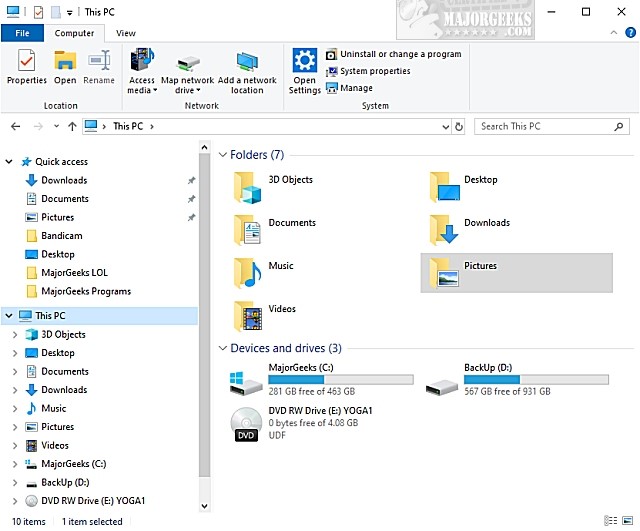Expand the 3D Objects tree node
640x531 pixels.
coord(14,335)
